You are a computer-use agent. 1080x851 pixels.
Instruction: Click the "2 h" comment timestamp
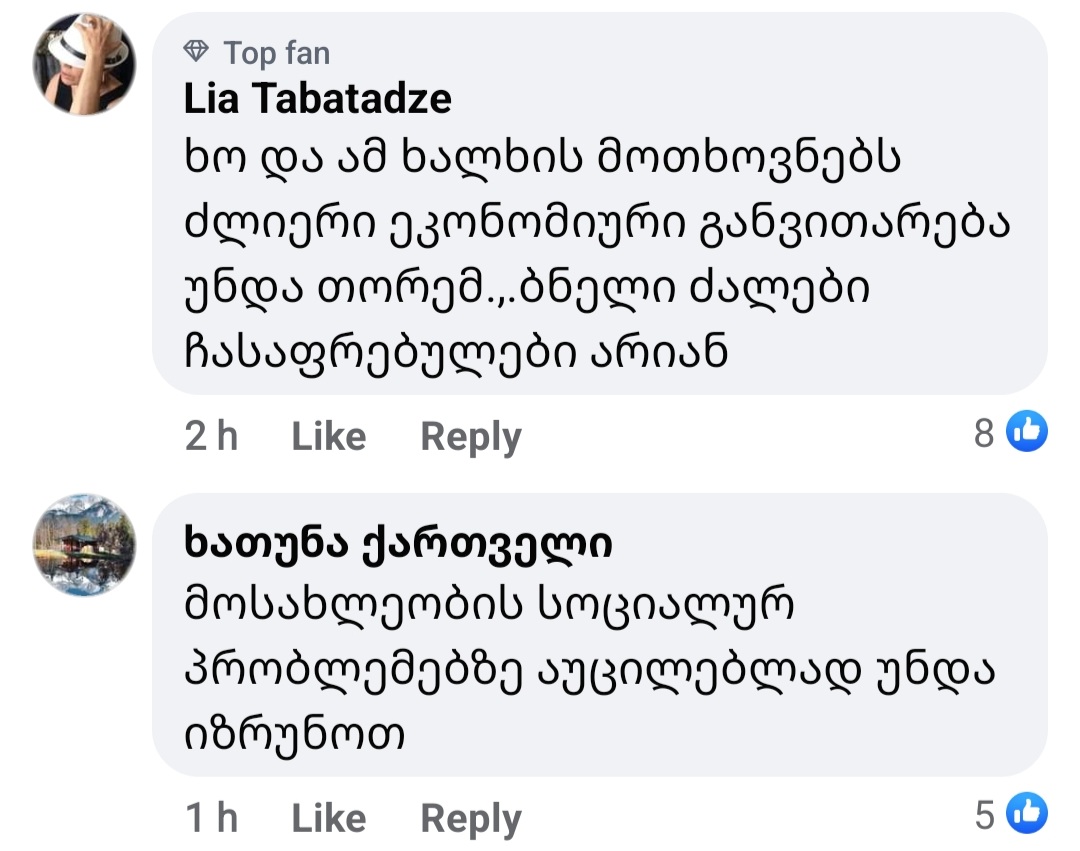pos(211,436)
